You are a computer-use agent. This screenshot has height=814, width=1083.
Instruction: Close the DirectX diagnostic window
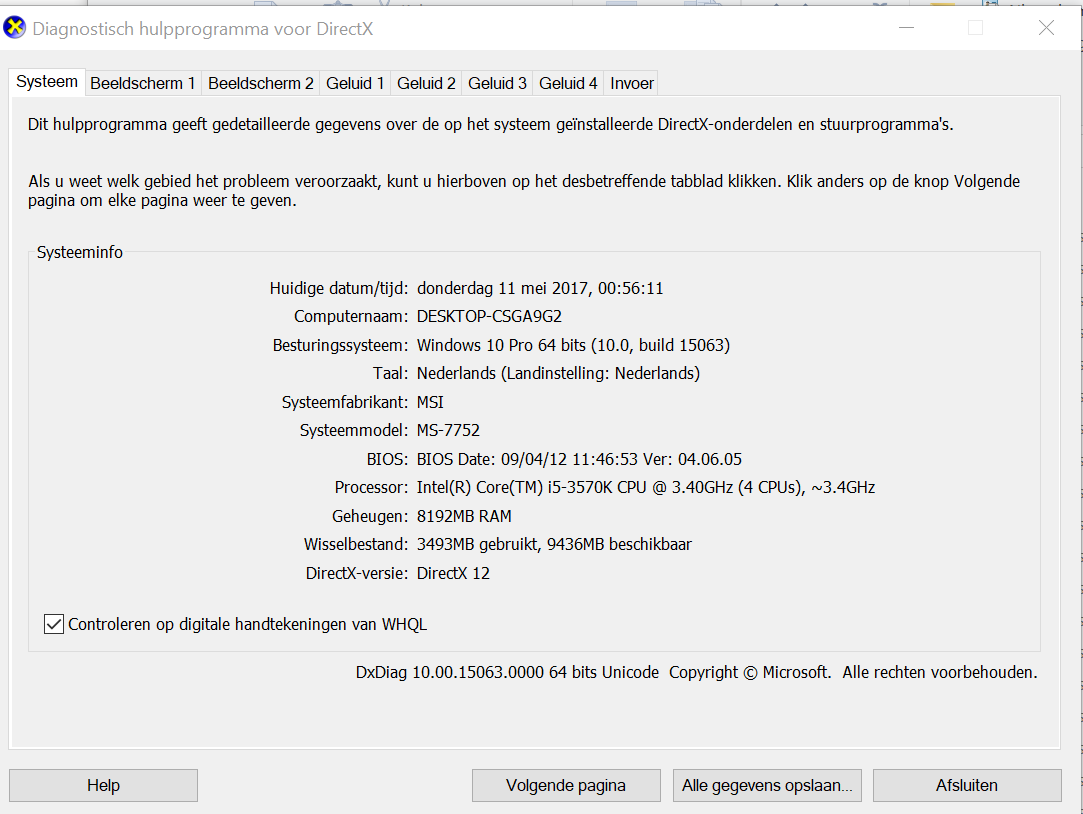1046,28
